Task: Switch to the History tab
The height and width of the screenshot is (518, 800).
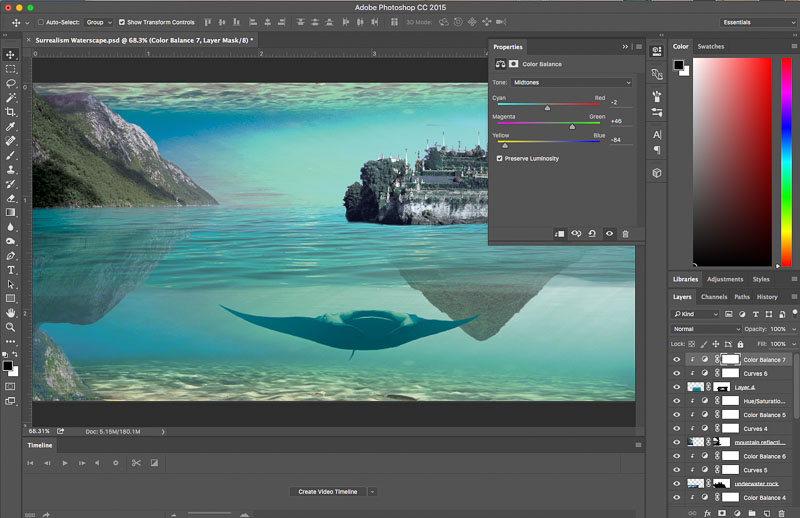Action: coord(767,297)
